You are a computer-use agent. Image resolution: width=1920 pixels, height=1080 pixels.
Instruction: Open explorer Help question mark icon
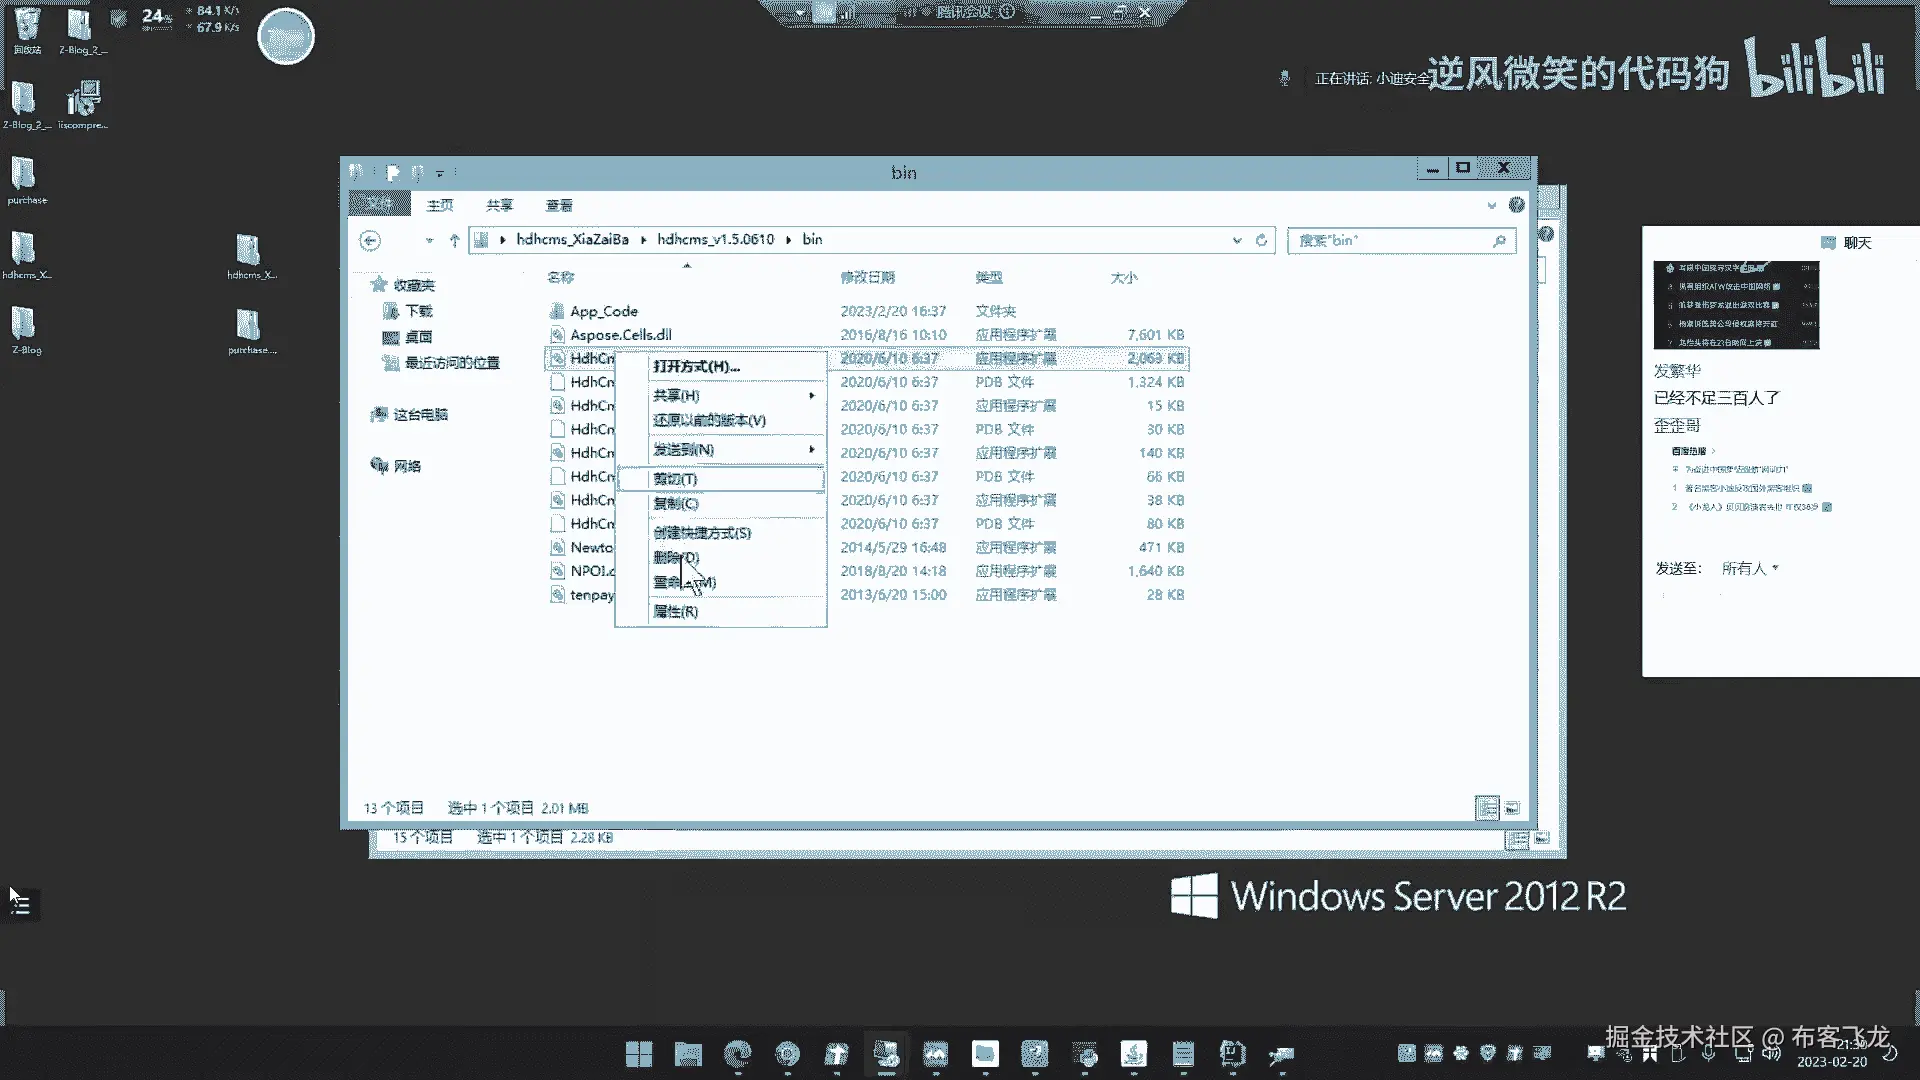[1517, 205]
